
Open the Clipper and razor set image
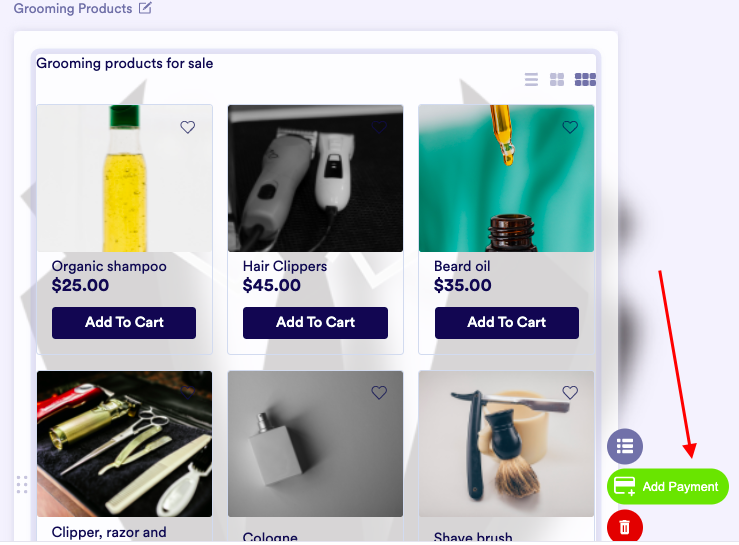(124, 444)
